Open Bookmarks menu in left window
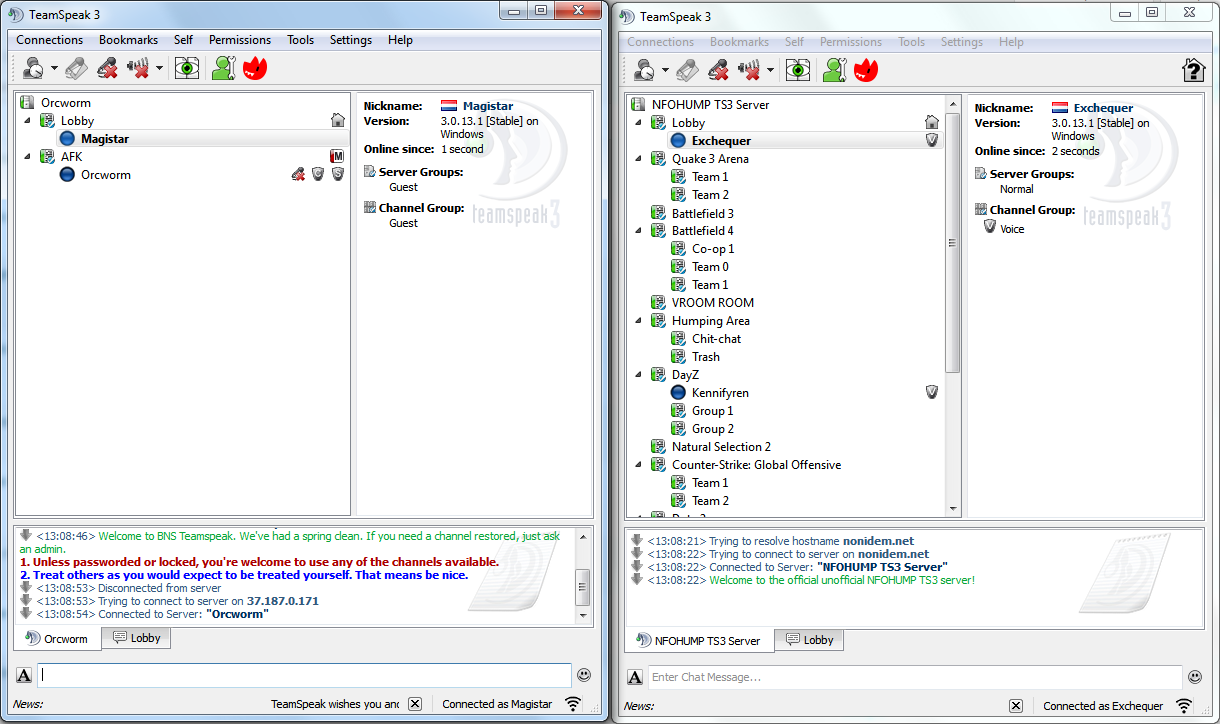The width and height of the screenshot is (1220, 724). [x=128, y=40]
